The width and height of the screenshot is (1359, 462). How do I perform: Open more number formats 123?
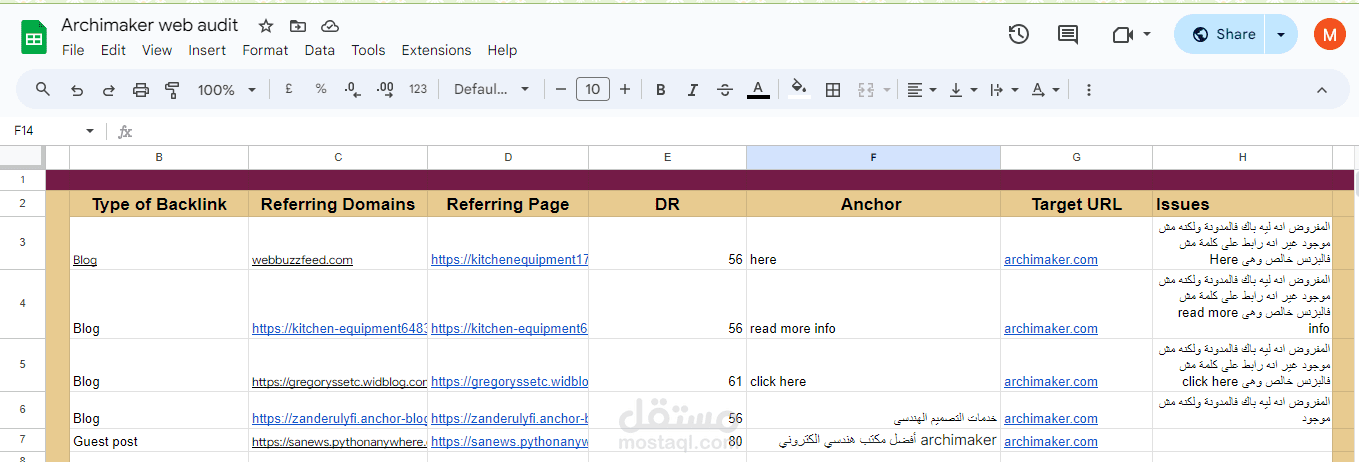tap(418, 89)
